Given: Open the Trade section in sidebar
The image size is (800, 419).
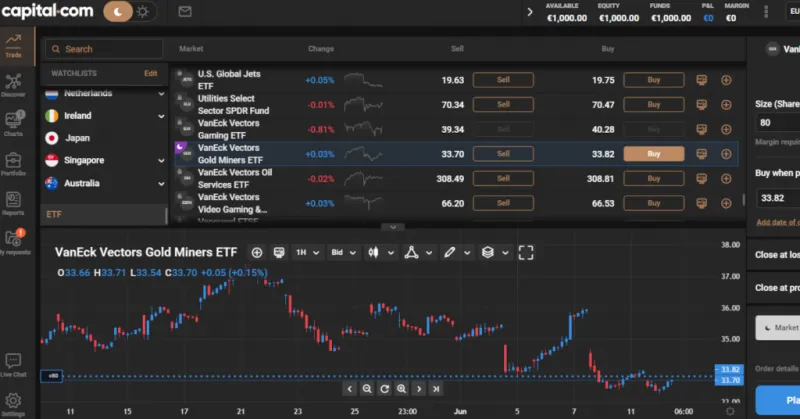Looking at the screenshot, I should click(14, 46).
